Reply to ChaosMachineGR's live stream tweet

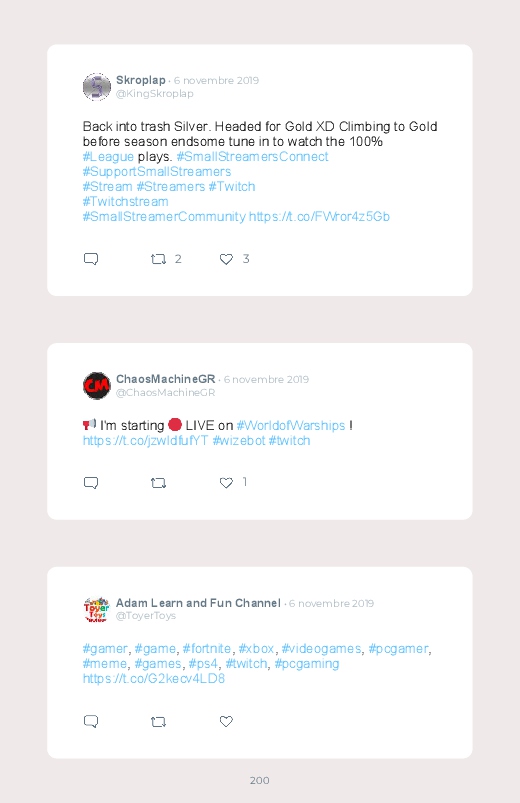pos(91,483)
